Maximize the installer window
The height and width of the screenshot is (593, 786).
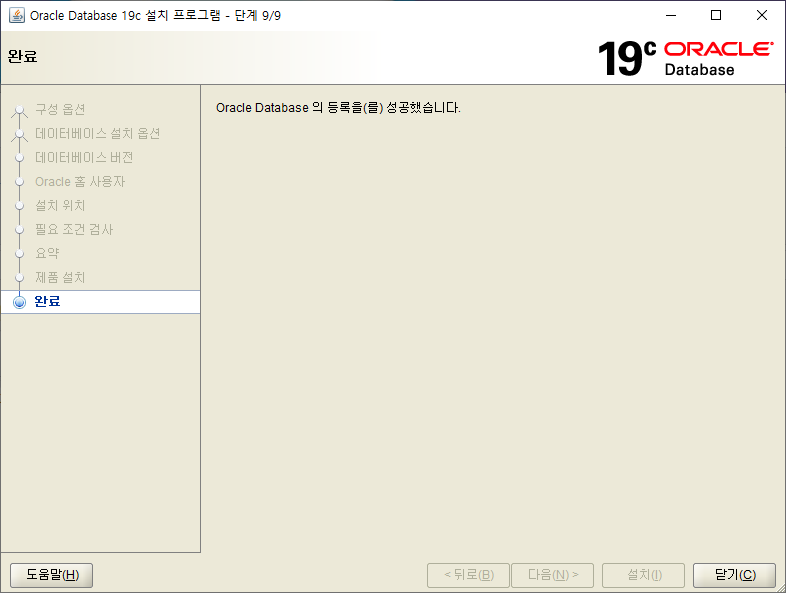coord(716,16)
